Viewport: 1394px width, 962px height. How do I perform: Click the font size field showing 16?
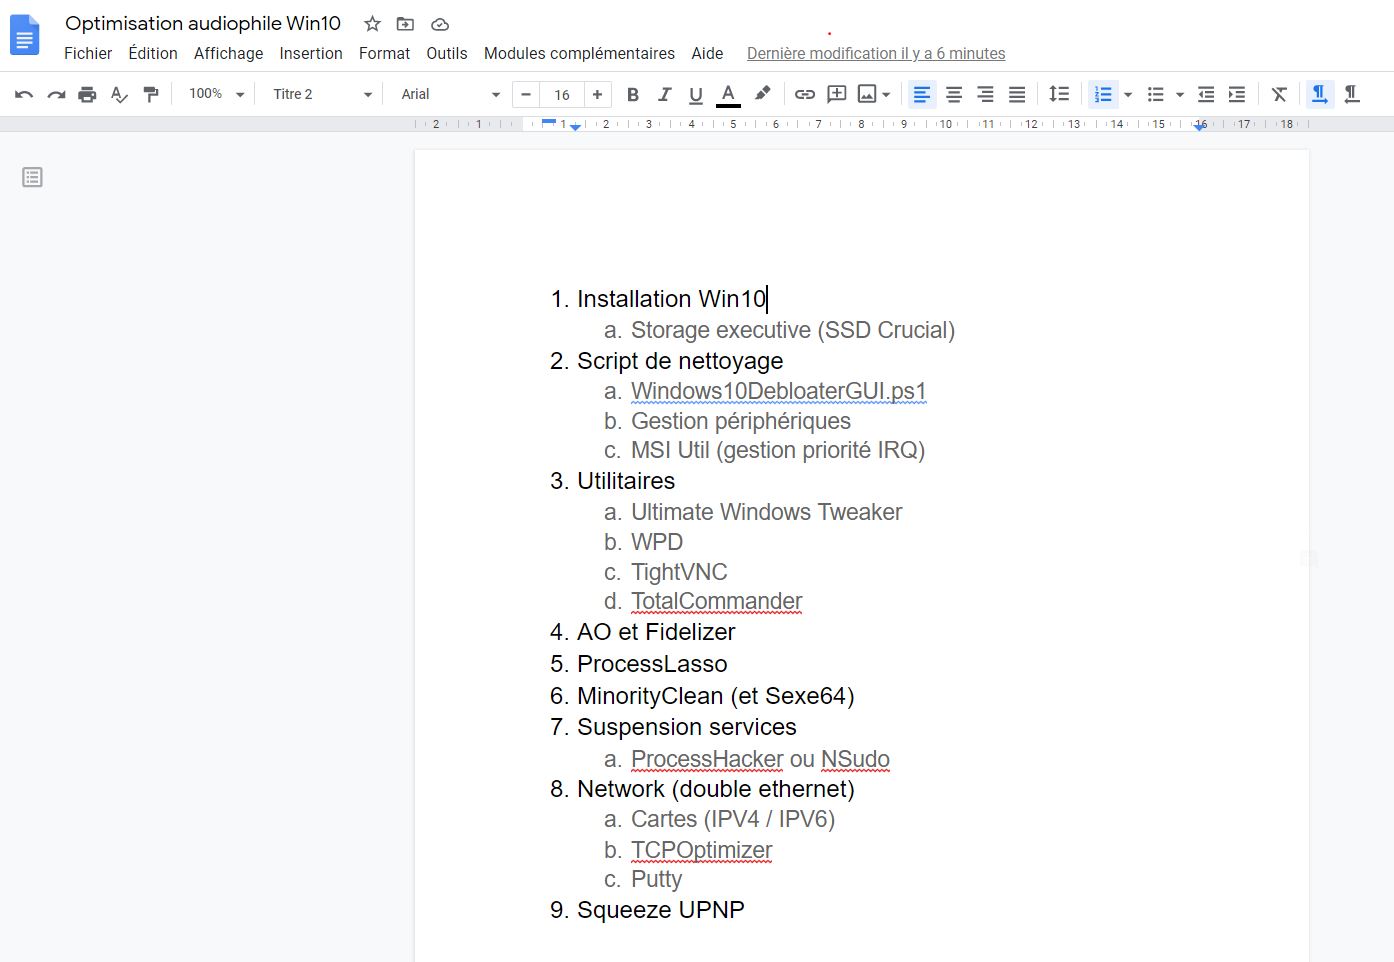(562, 94)
